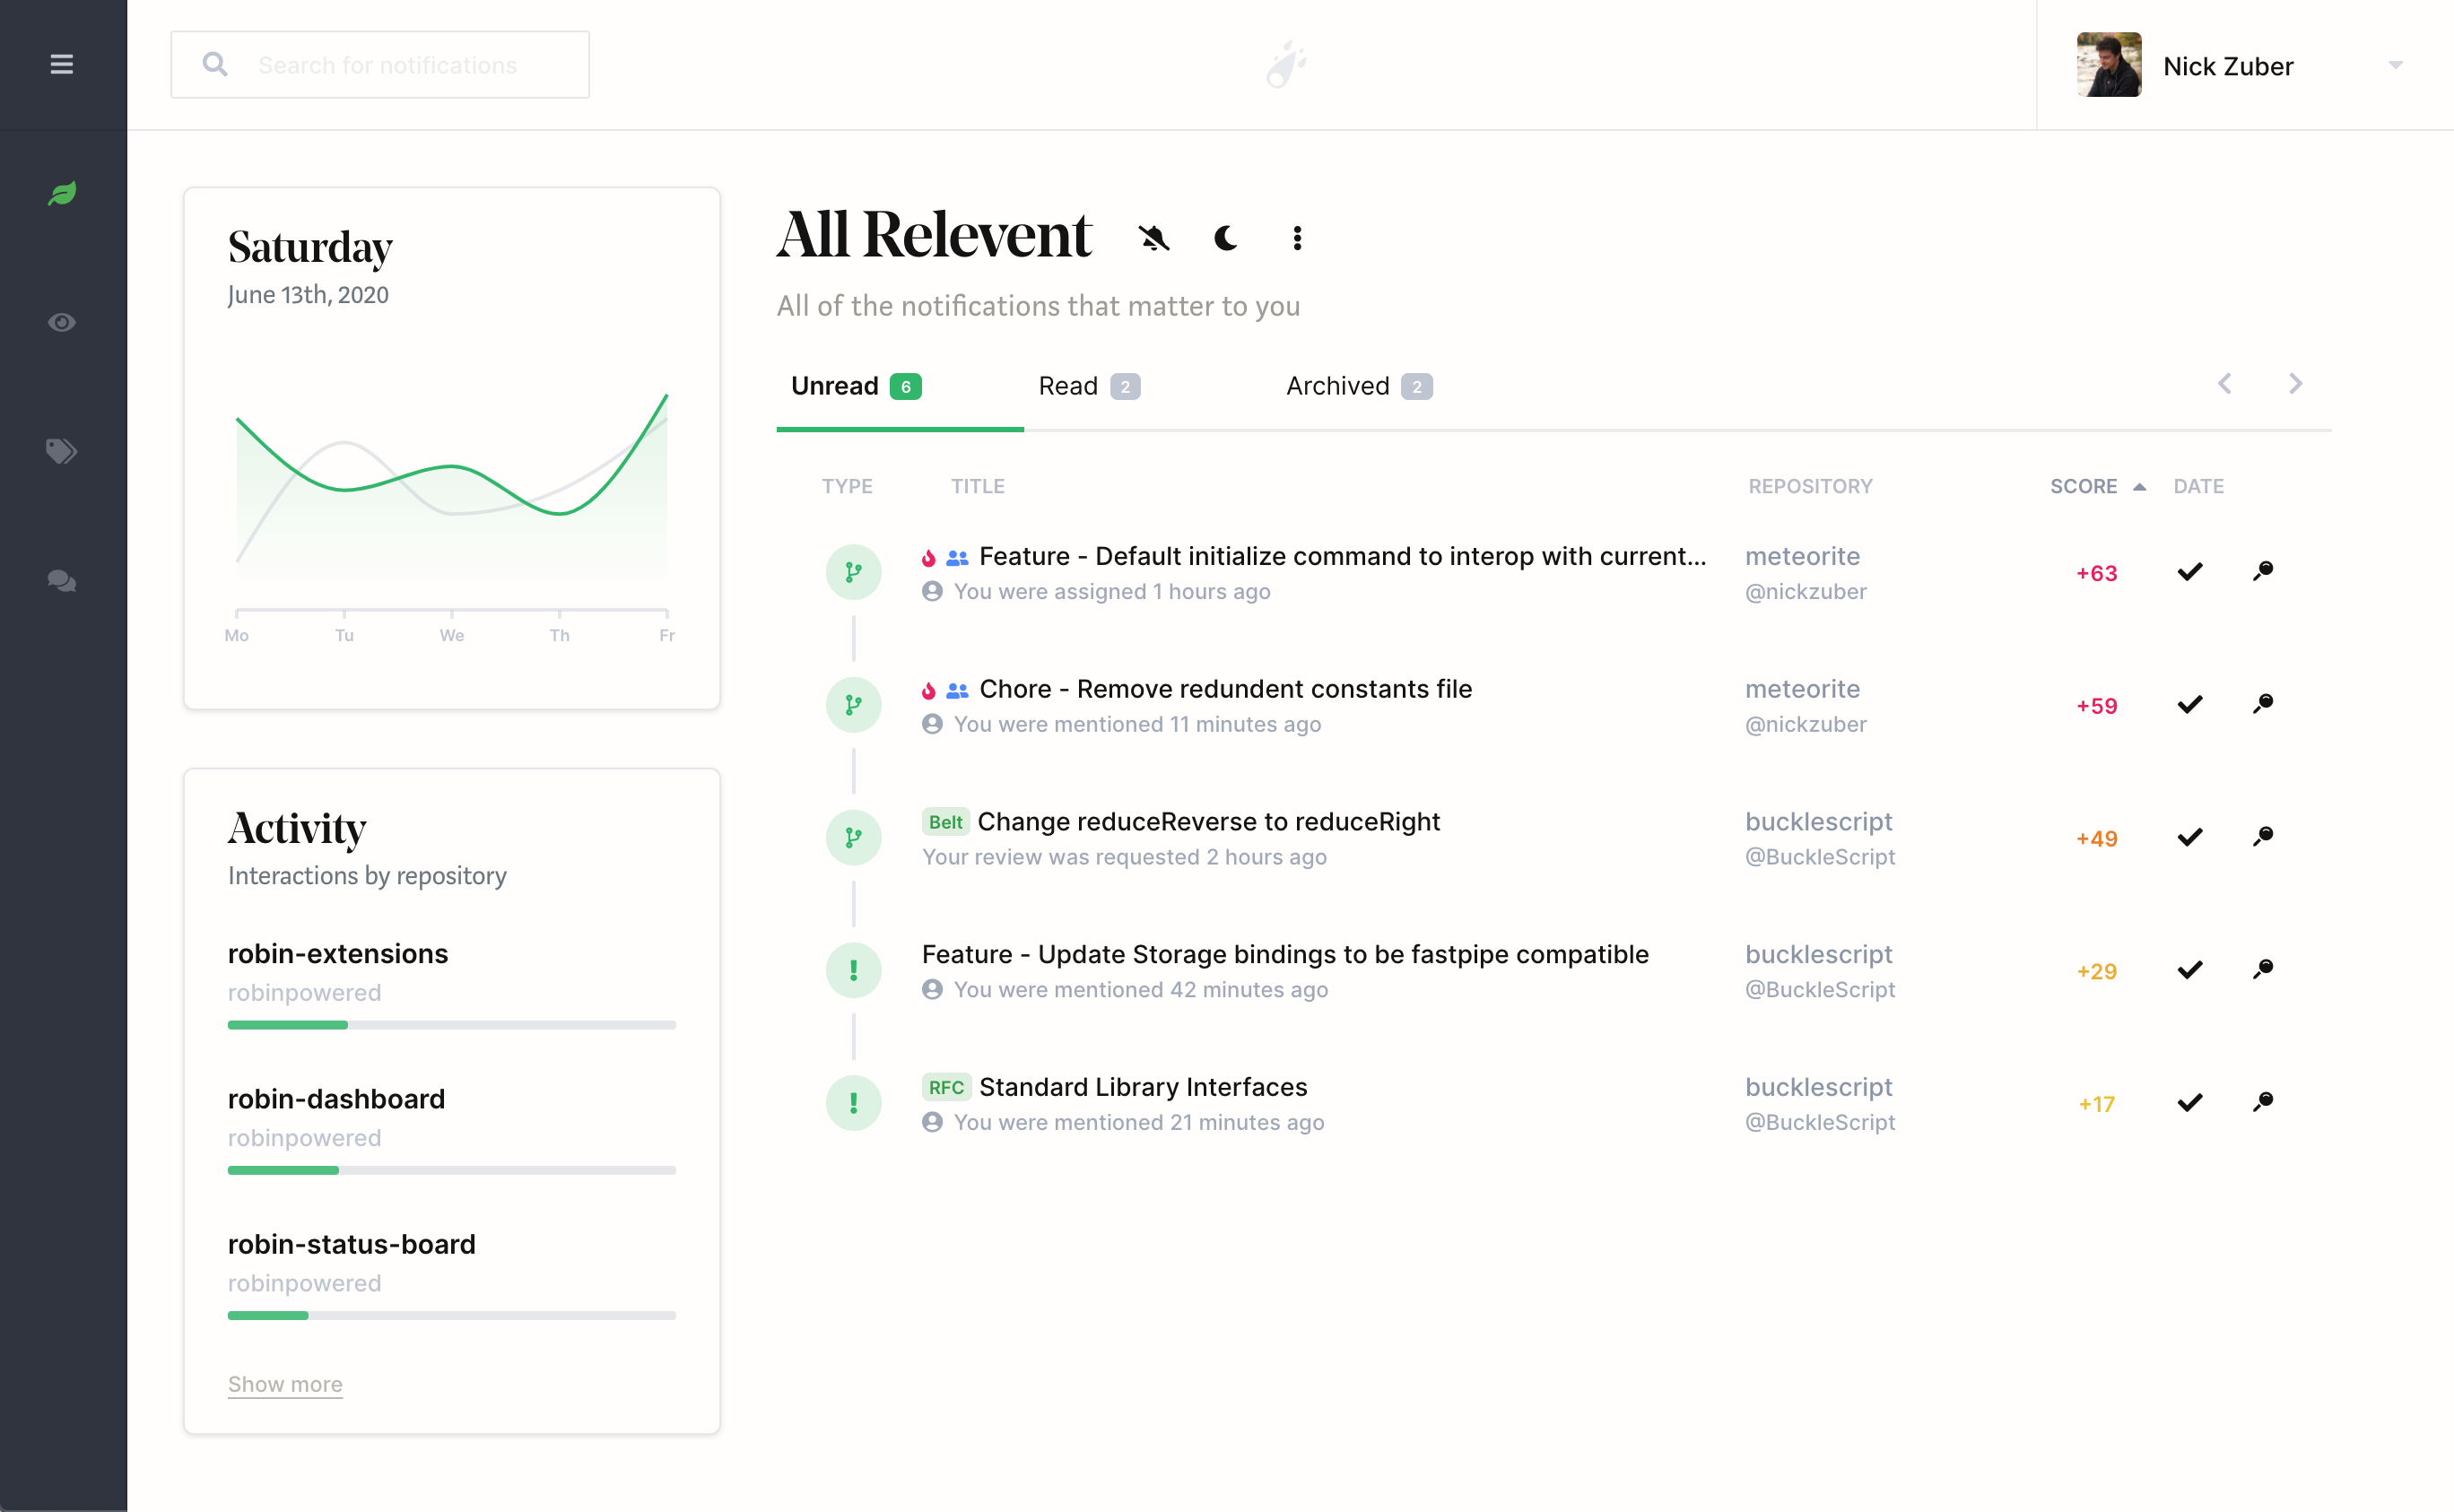This screenshot has width=2454, height=1512.
Task: Check off the Standard Library Interfaces notification
Action: (2189, 1102)
